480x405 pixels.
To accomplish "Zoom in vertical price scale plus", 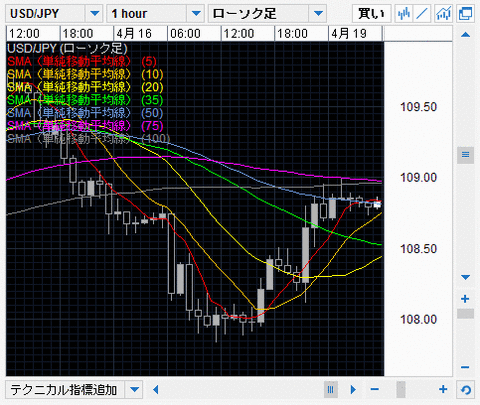I will coord(465,299).
